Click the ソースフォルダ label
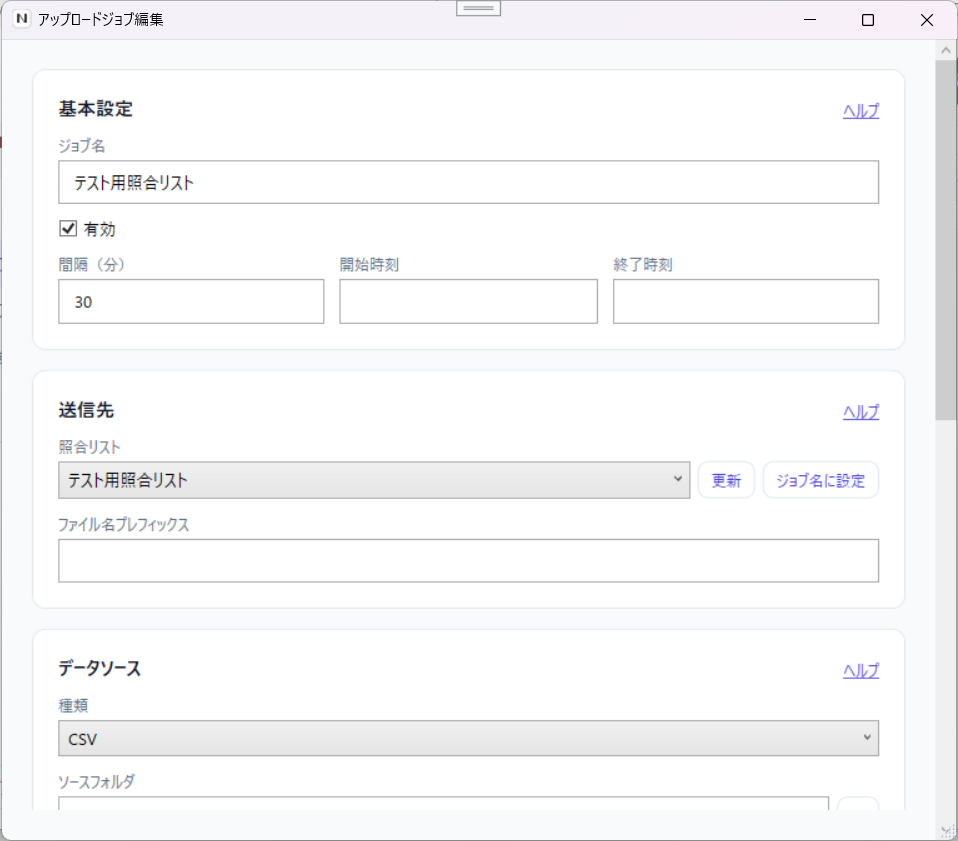This screenshot has width=958, height=841. tap(97, 782)
